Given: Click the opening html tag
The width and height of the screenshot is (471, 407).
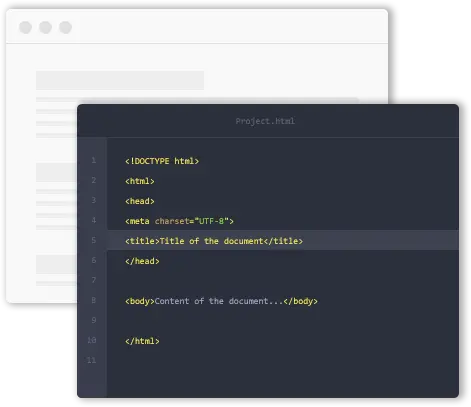Looking at the screenshot, I should [140, 181].
